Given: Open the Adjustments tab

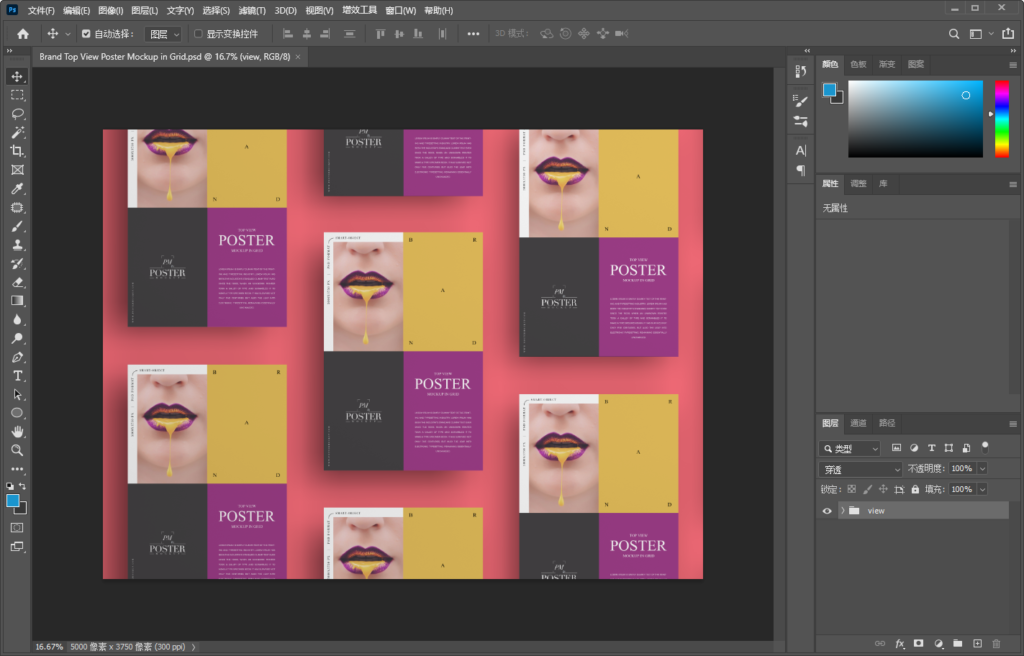Looking at the screenshot, I should 858,184.
